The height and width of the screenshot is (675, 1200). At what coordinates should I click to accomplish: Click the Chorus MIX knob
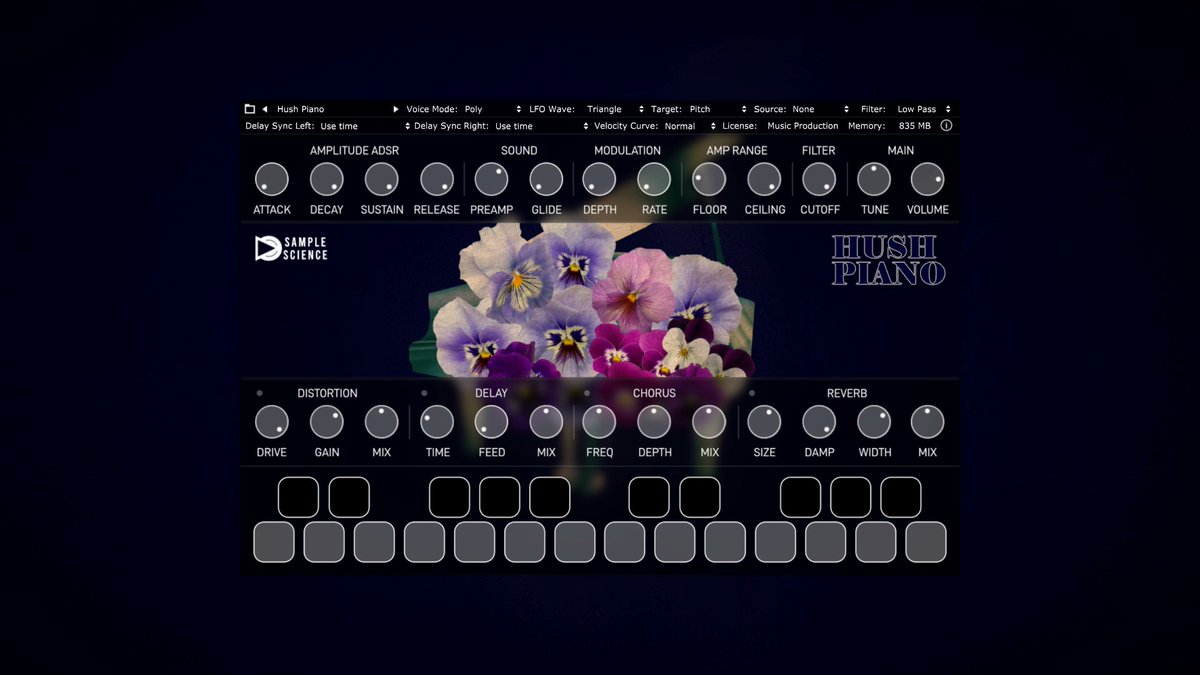(x=709, y=422)
